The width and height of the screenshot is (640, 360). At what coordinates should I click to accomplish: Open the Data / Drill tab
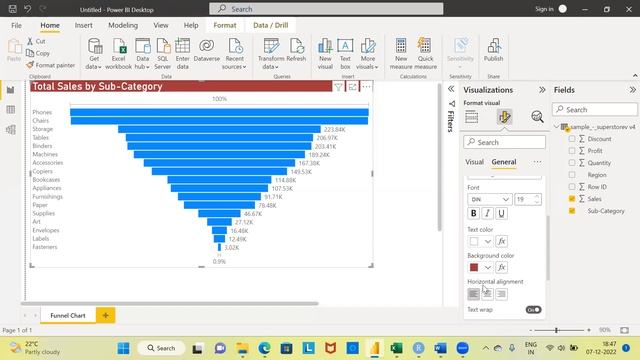[271, 25]
